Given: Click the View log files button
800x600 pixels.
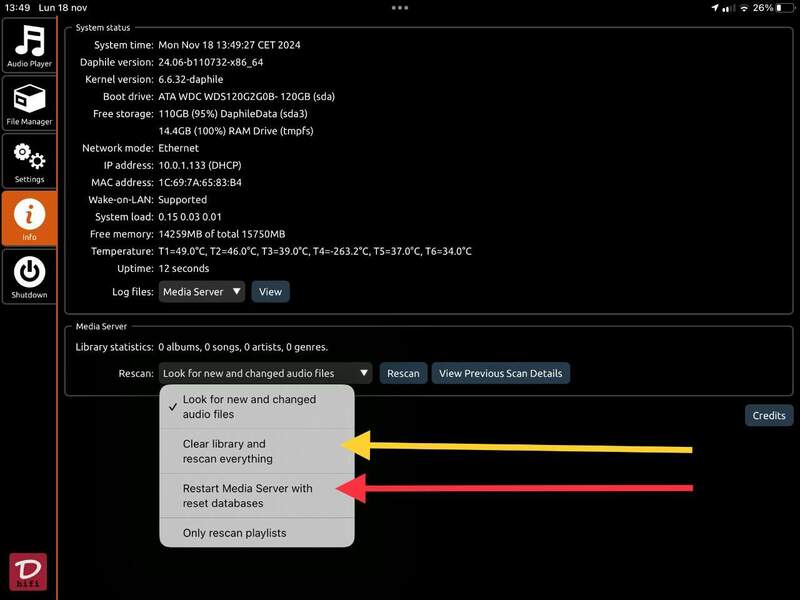Looking at the screenshot, I should [270, 292].
